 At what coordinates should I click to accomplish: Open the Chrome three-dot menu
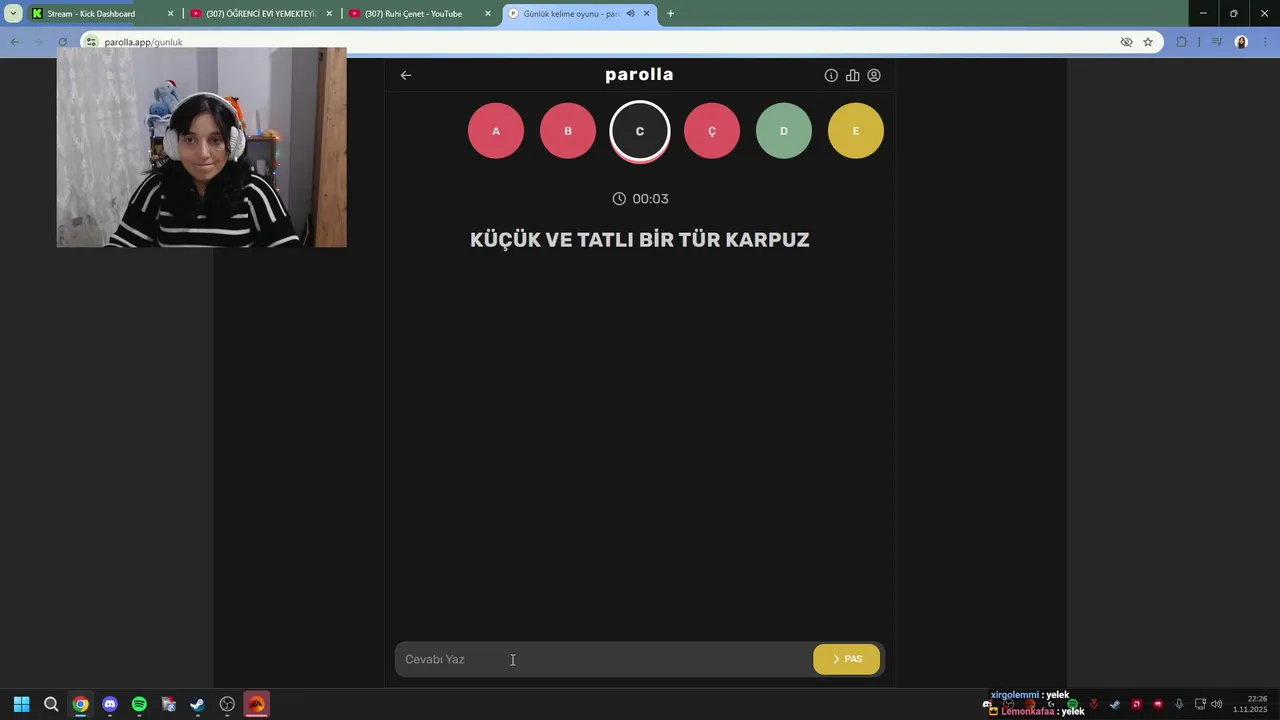tap(1265, 42)
